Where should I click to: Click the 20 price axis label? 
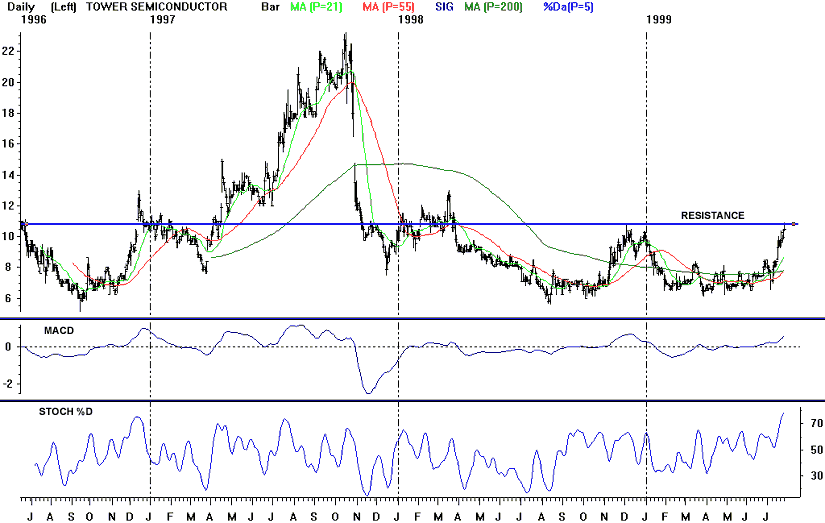8,83
